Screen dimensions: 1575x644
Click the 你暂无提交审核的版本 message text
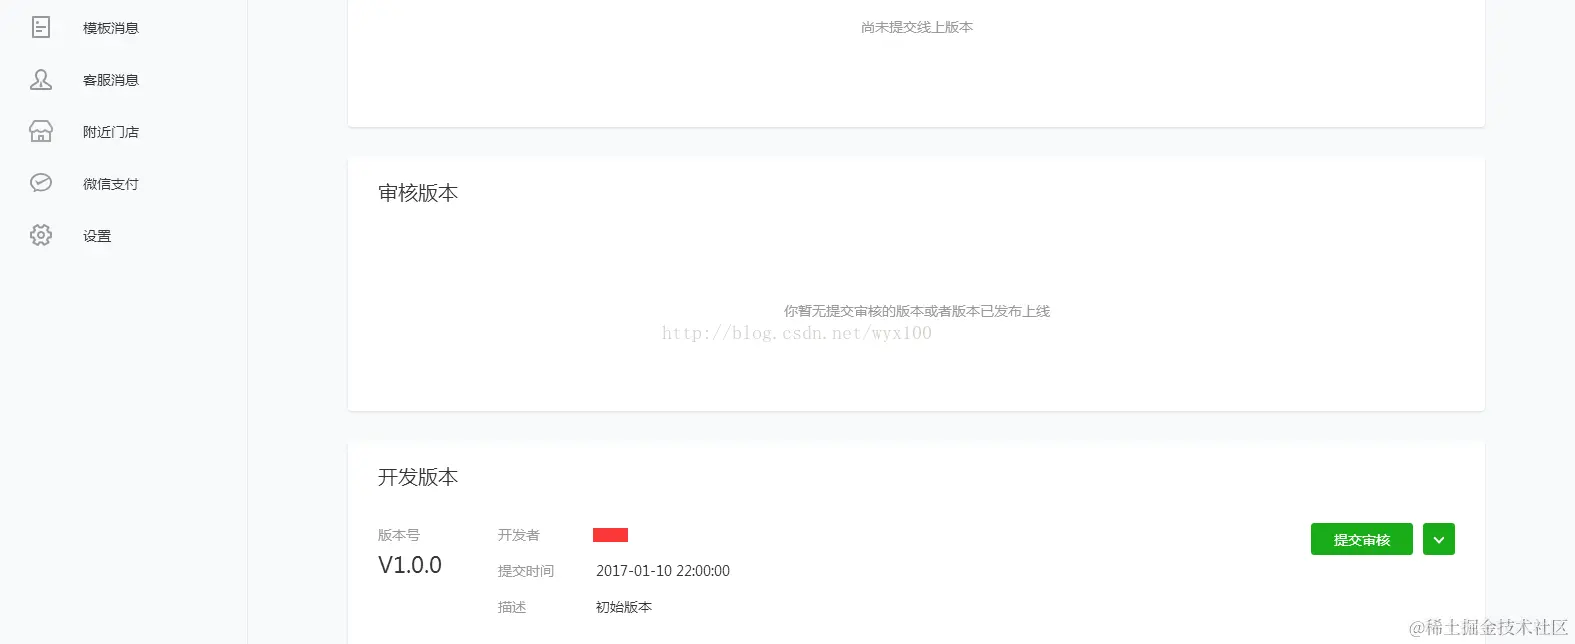point(917,311)
